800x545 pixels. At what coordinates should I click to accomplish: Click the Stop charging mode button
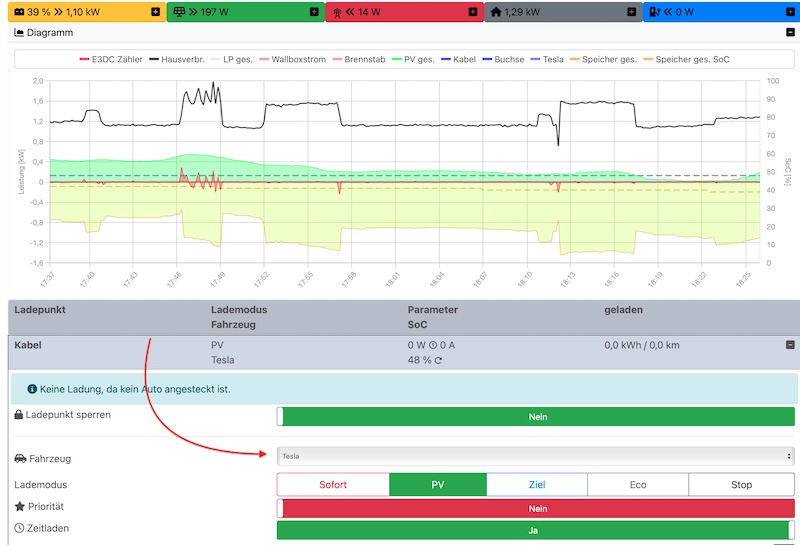click(x=741, y=485)
